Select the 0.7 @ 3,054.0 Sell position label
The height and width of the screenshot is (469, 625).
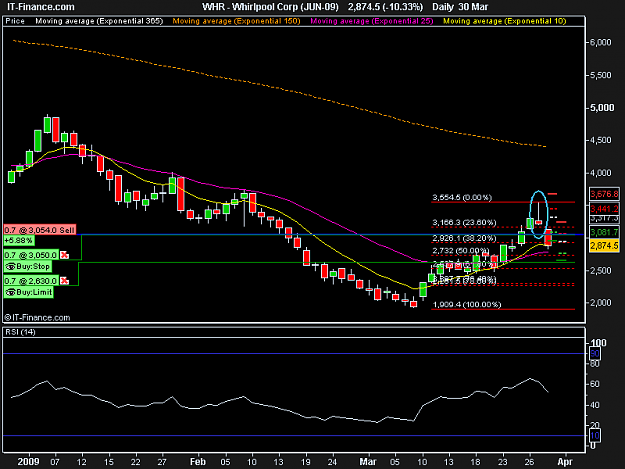tap(39, 230)
